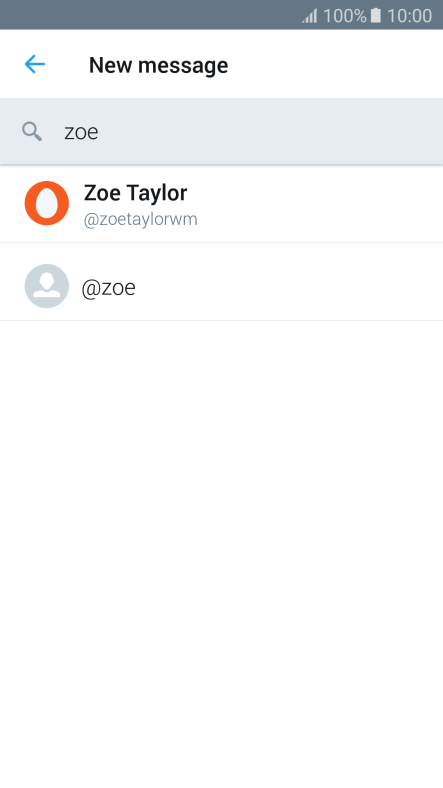Tap the dark status bar strip
The height and width of the screenshot is (788, 443).
tap(151, 15)
